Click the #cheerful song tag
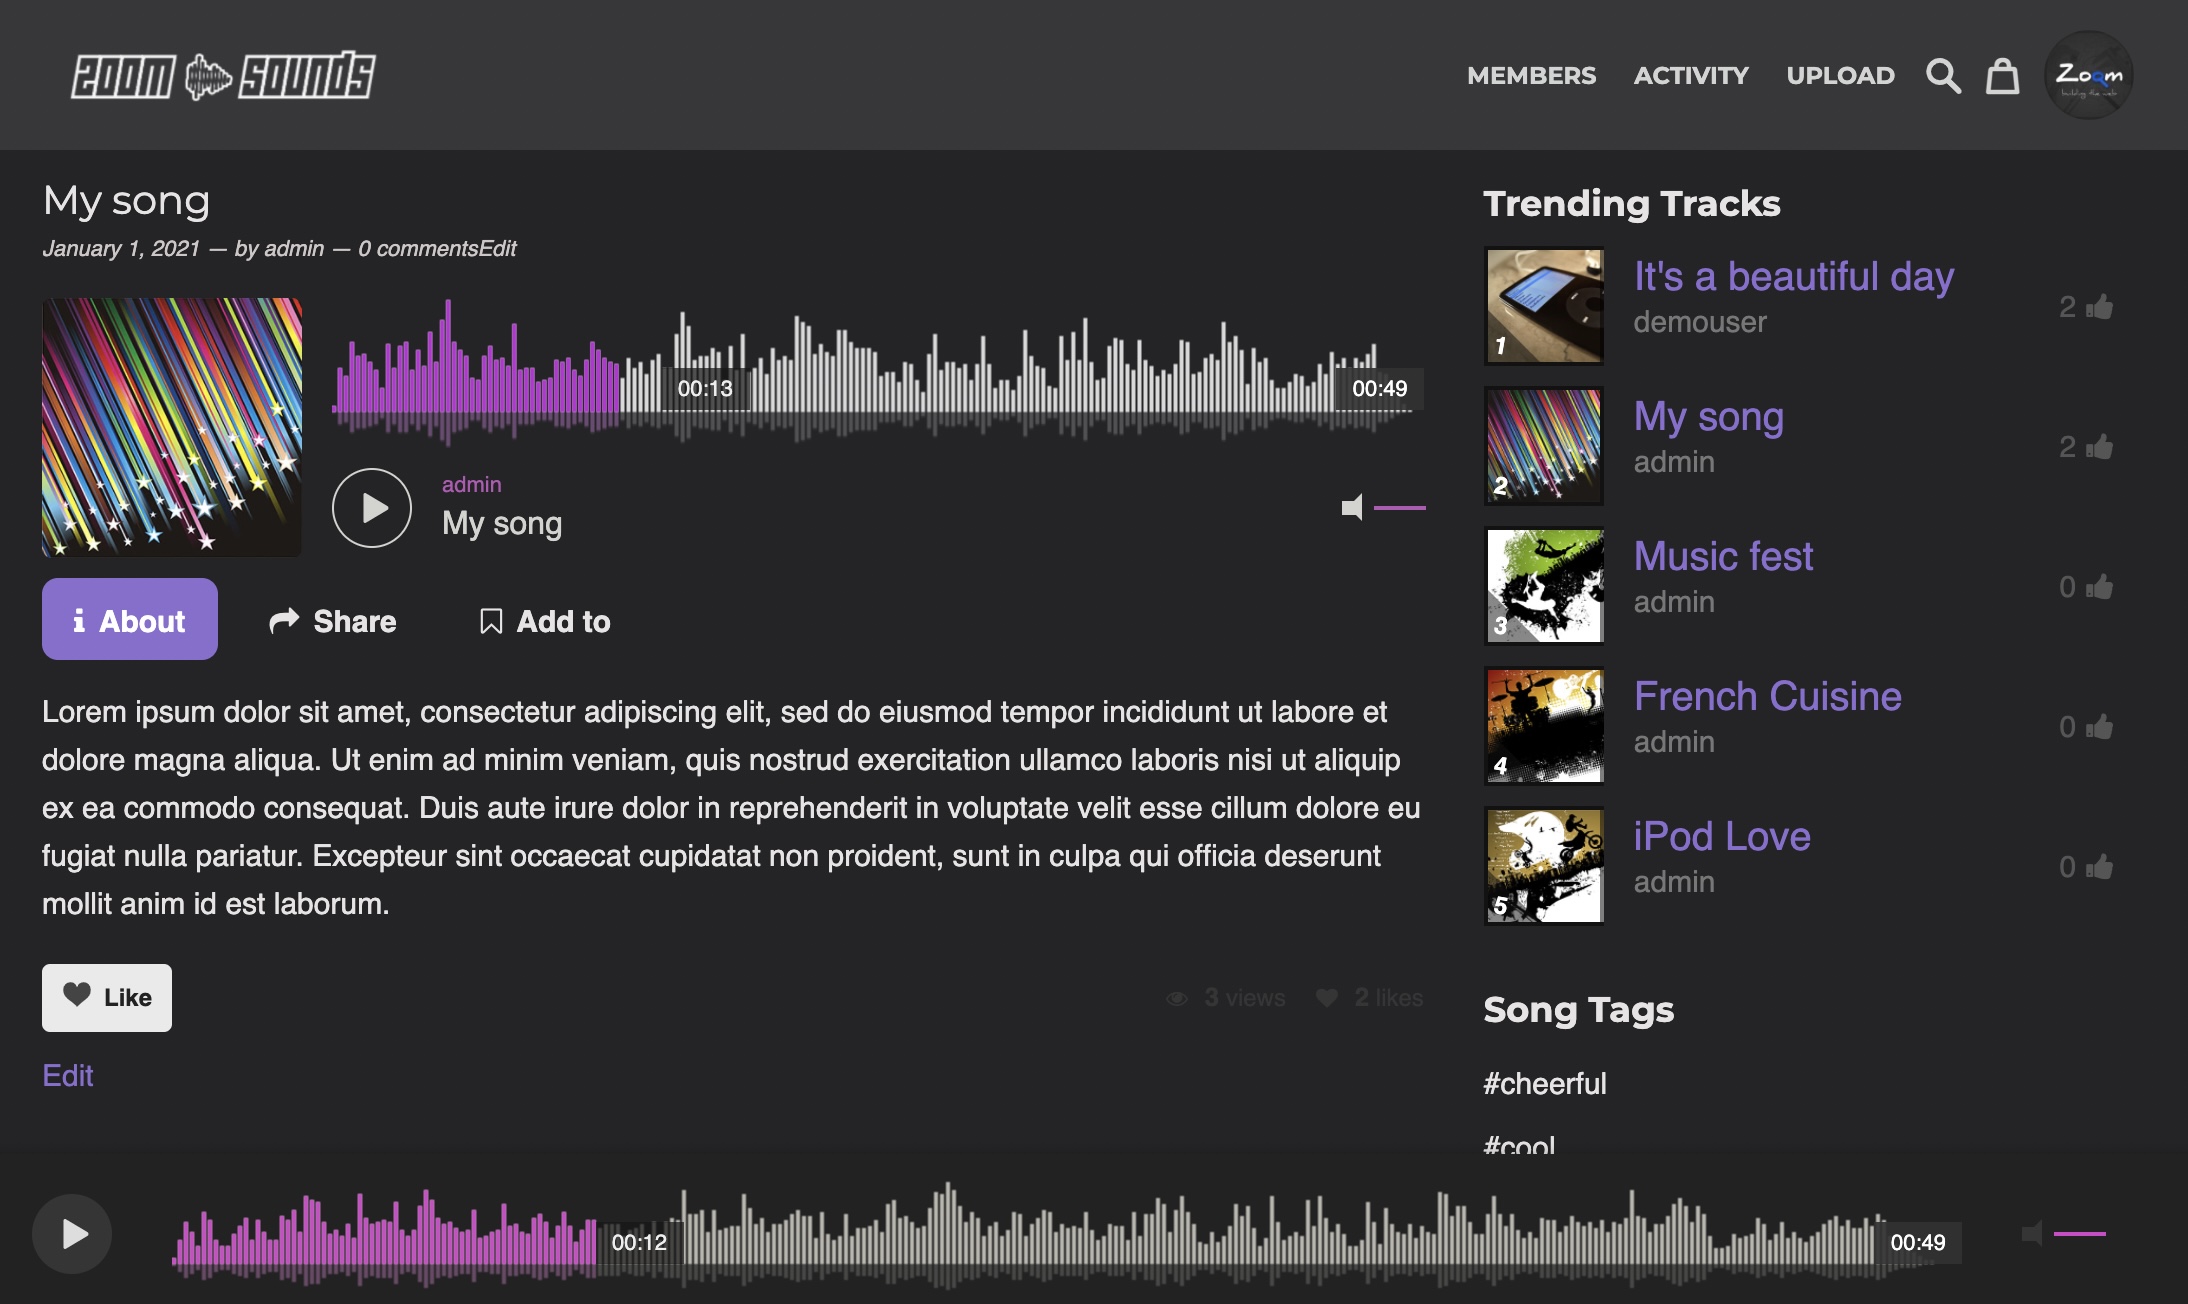Image resolution: width=2188 pixels, height=1304 pixels. [1544, 1083]
